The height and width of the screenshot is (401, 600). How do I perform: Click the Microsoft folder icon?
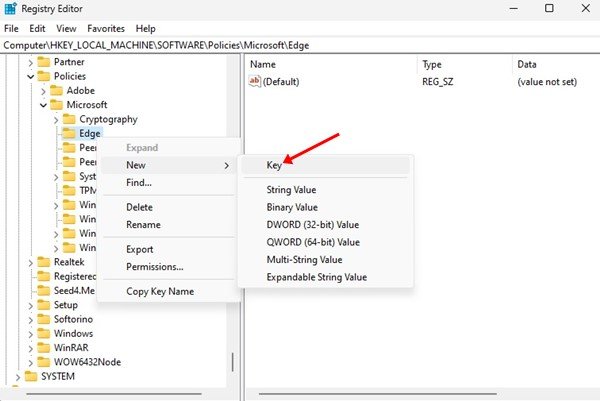coord(56,105)
